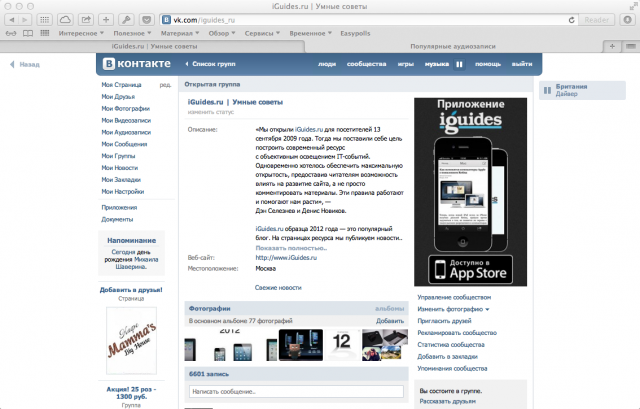Viewport: 640px width, 409px height.
Task: Open Документы in sidebar
Action: 117,219
